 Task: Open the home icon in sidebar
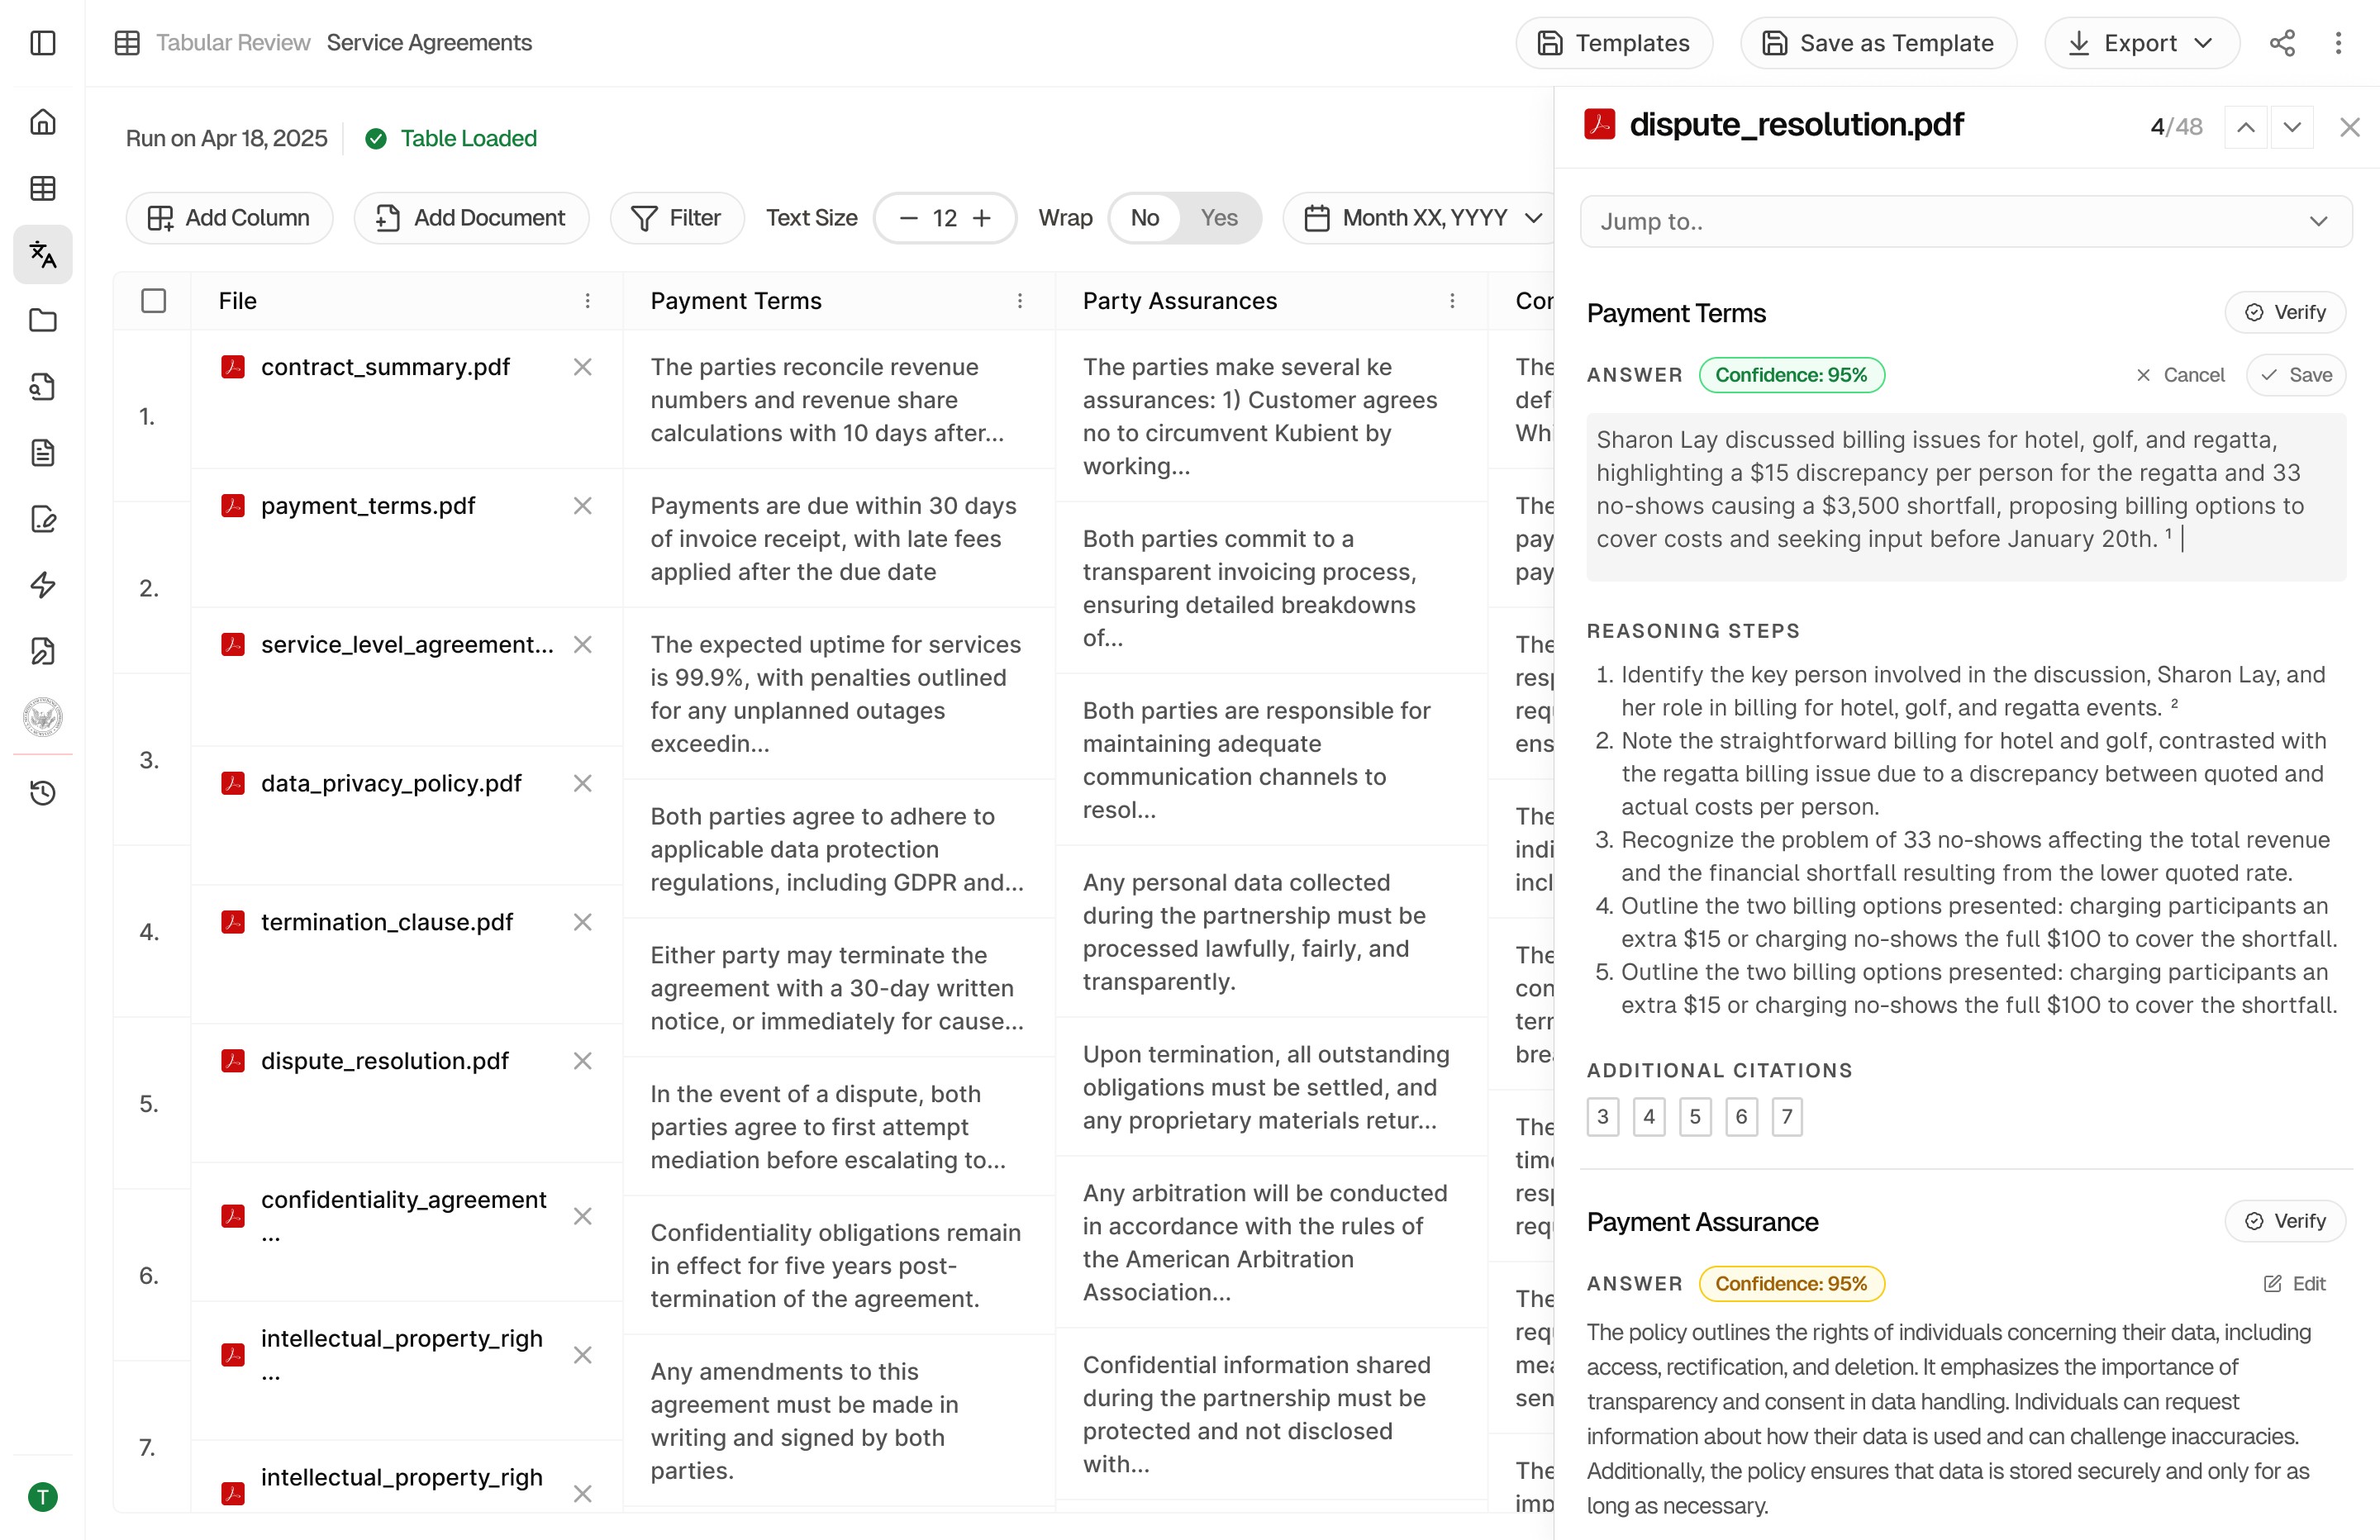pos(43,122)
